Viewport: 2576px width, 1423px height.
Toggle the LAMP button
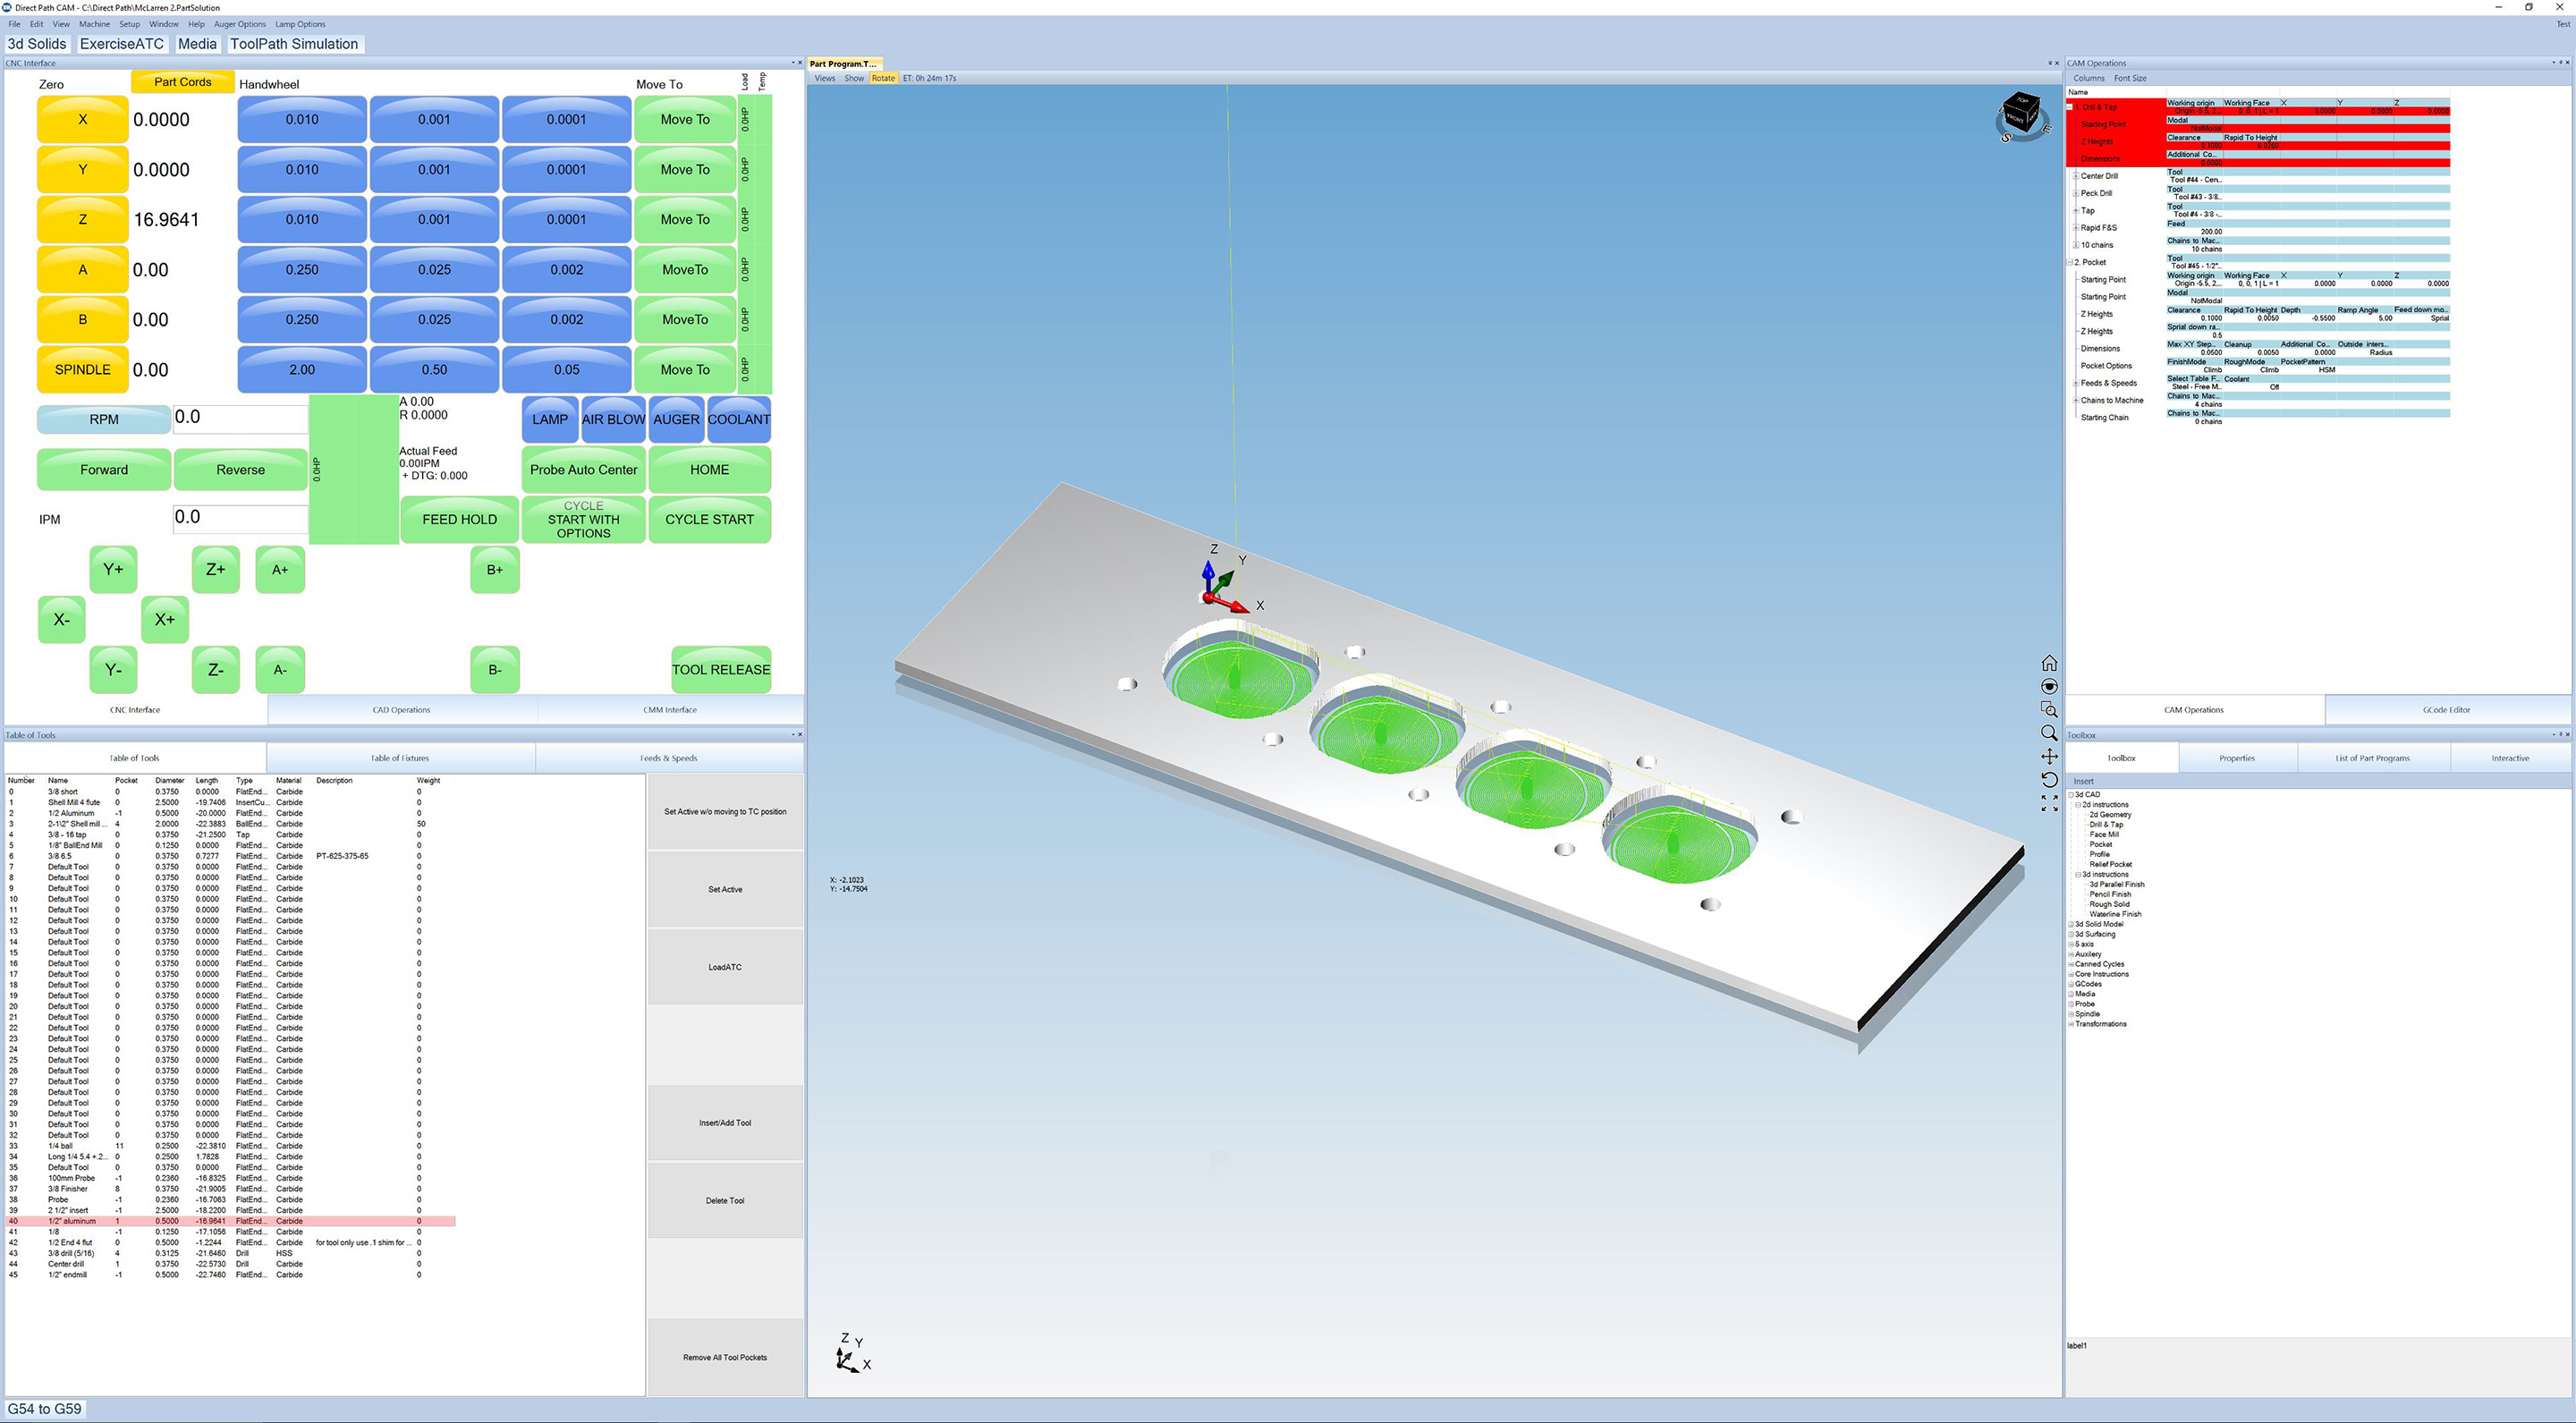click(549, 419)
